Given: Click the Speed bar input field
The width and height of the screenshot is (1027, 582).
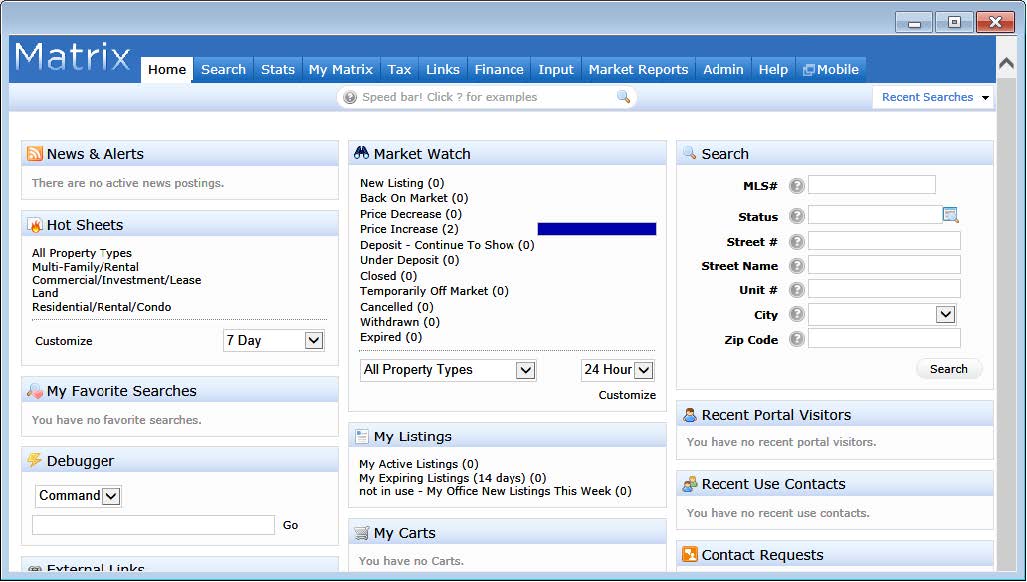Looking at the screenshot, I should (486, 97).
